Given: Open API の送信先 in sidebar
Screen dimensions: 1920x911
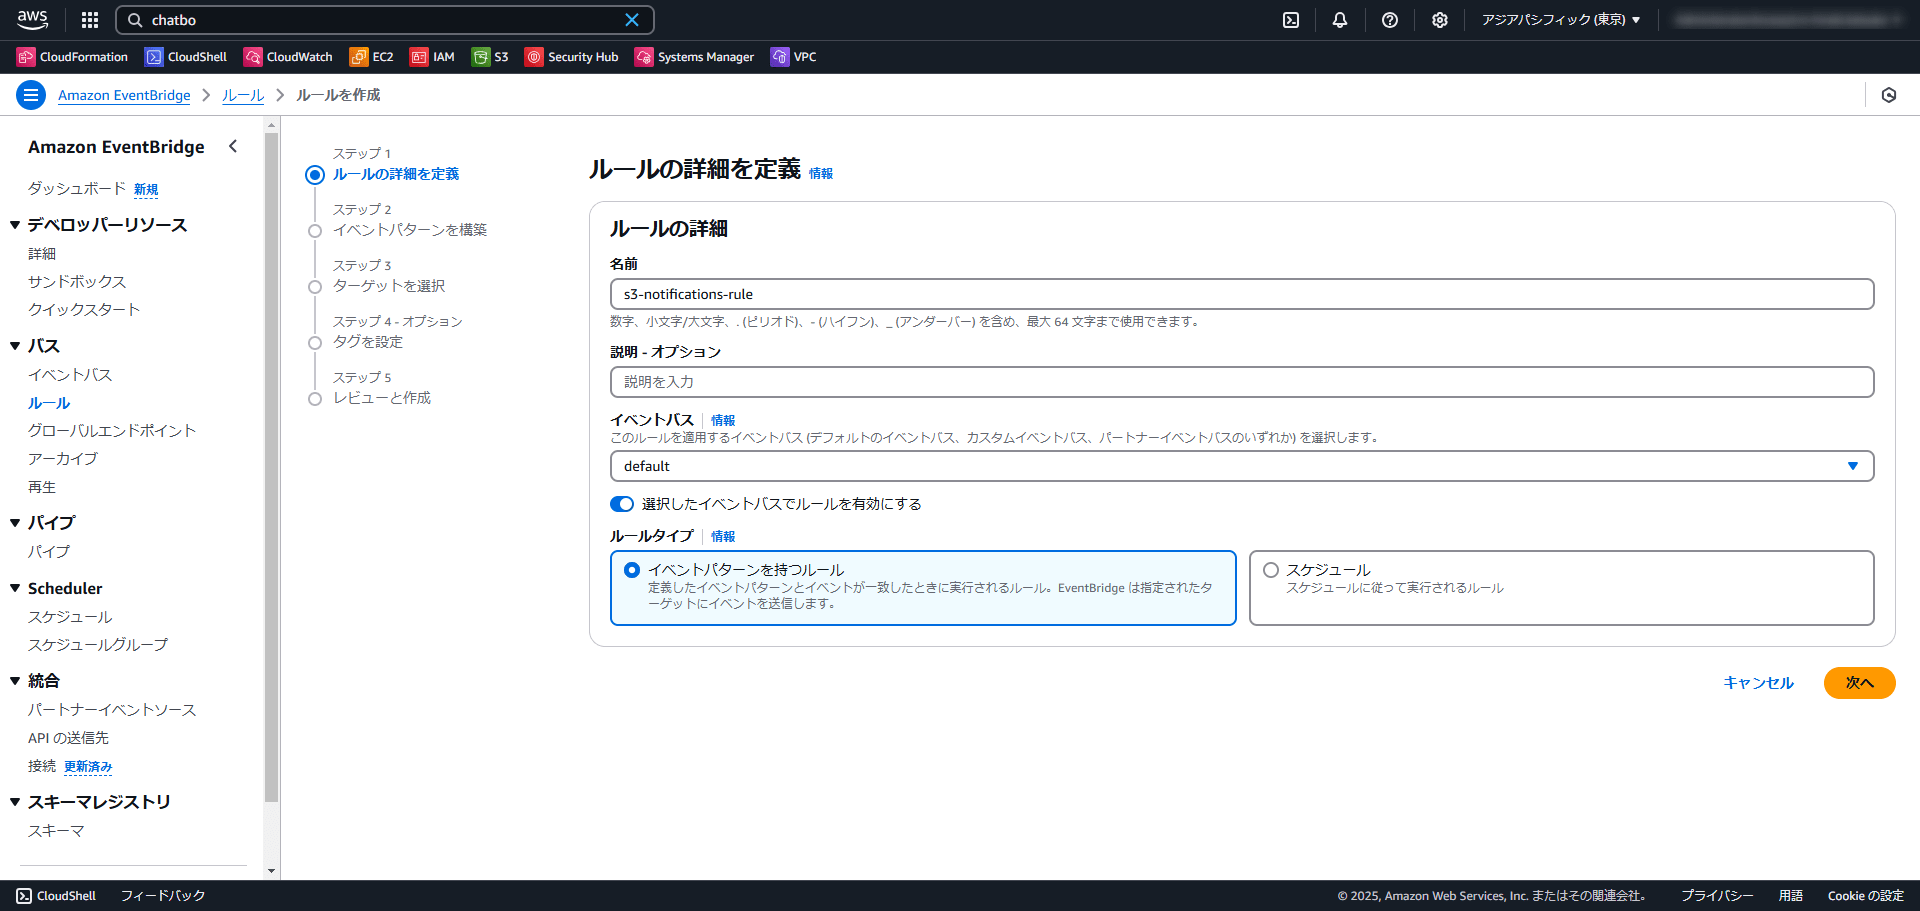Looking at the screenshot, I should coord(68,738).
